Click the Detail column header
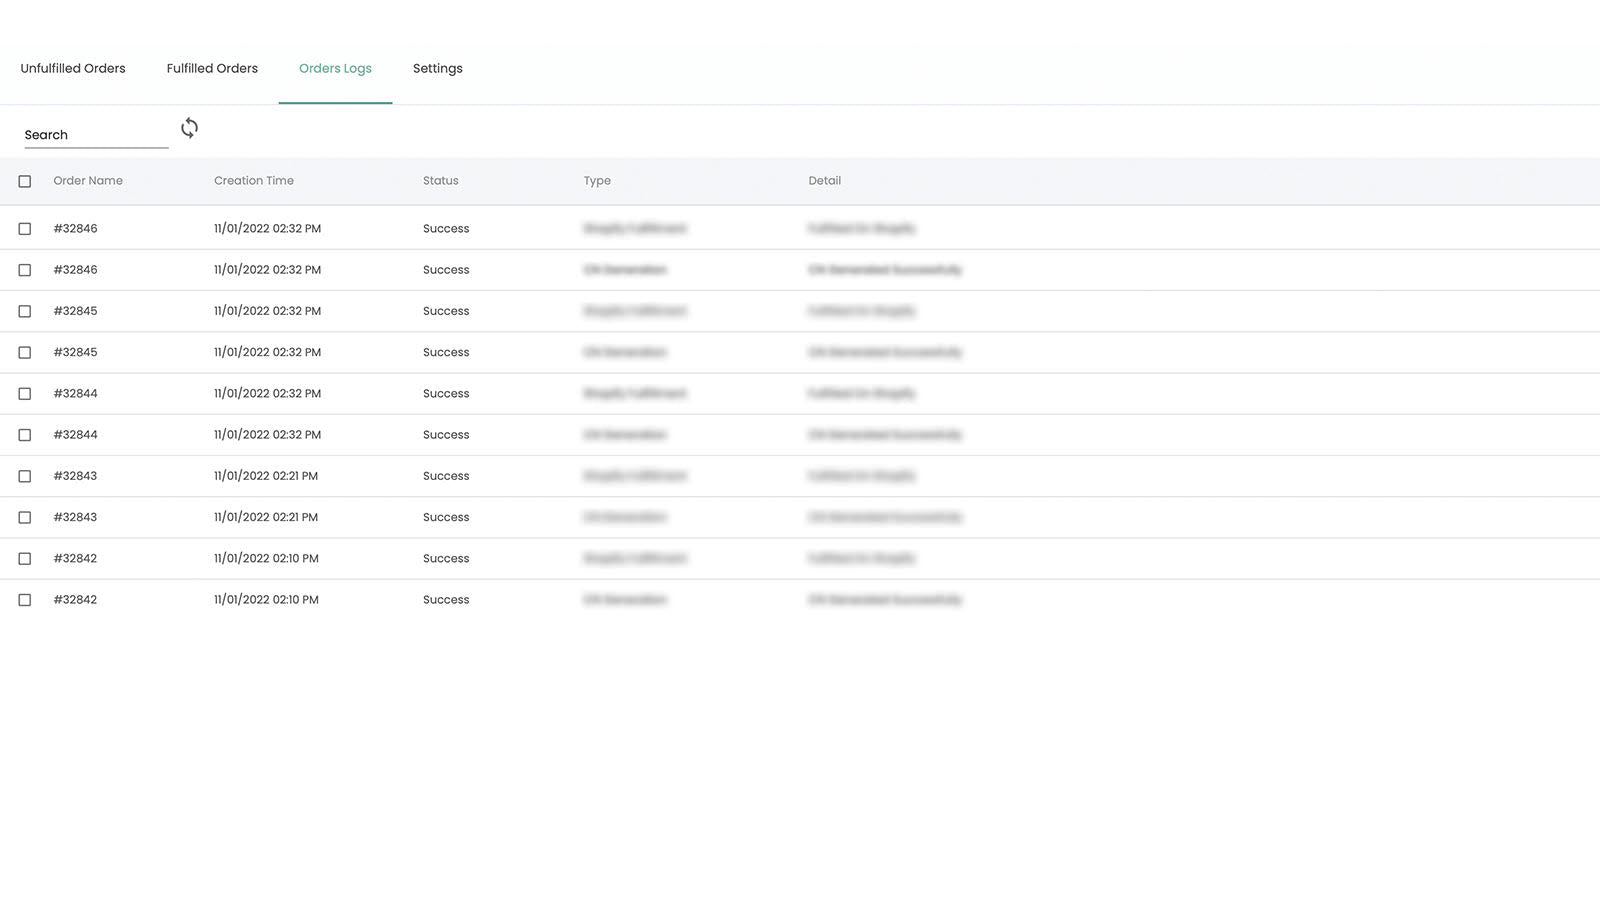1600x900 pixels. pos(824,181)
